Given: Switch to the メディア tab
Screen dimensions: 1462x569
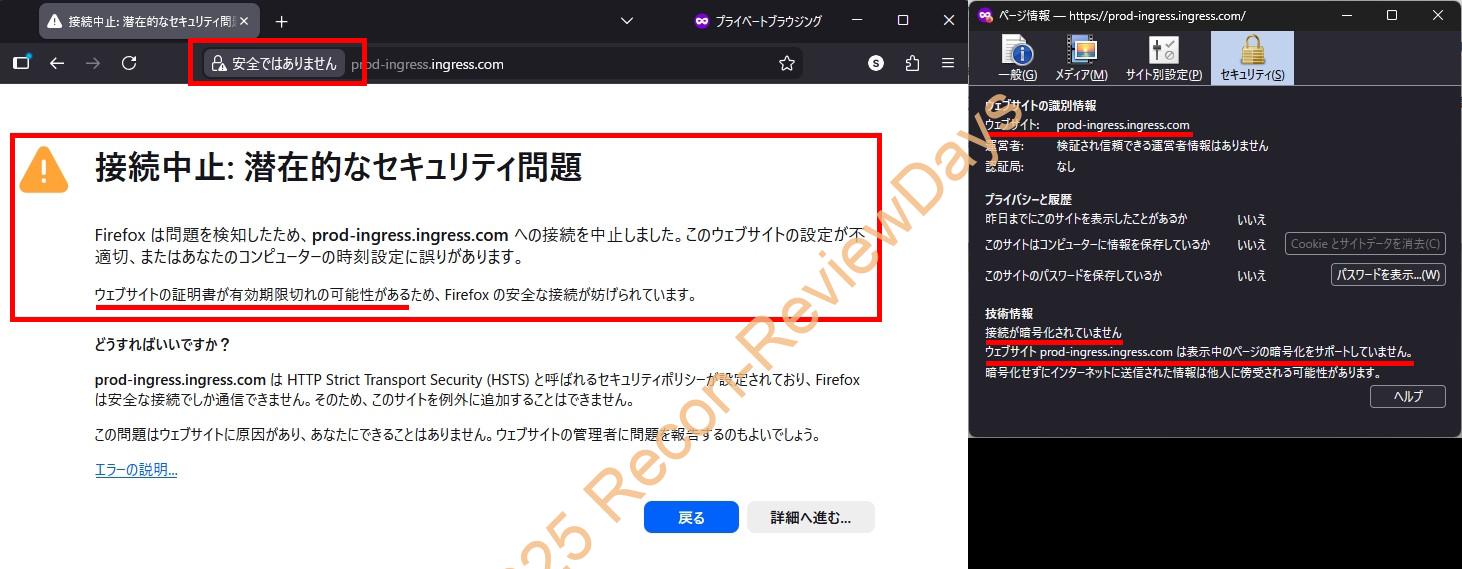Looking at the screenshot, I should point(1081,57).
